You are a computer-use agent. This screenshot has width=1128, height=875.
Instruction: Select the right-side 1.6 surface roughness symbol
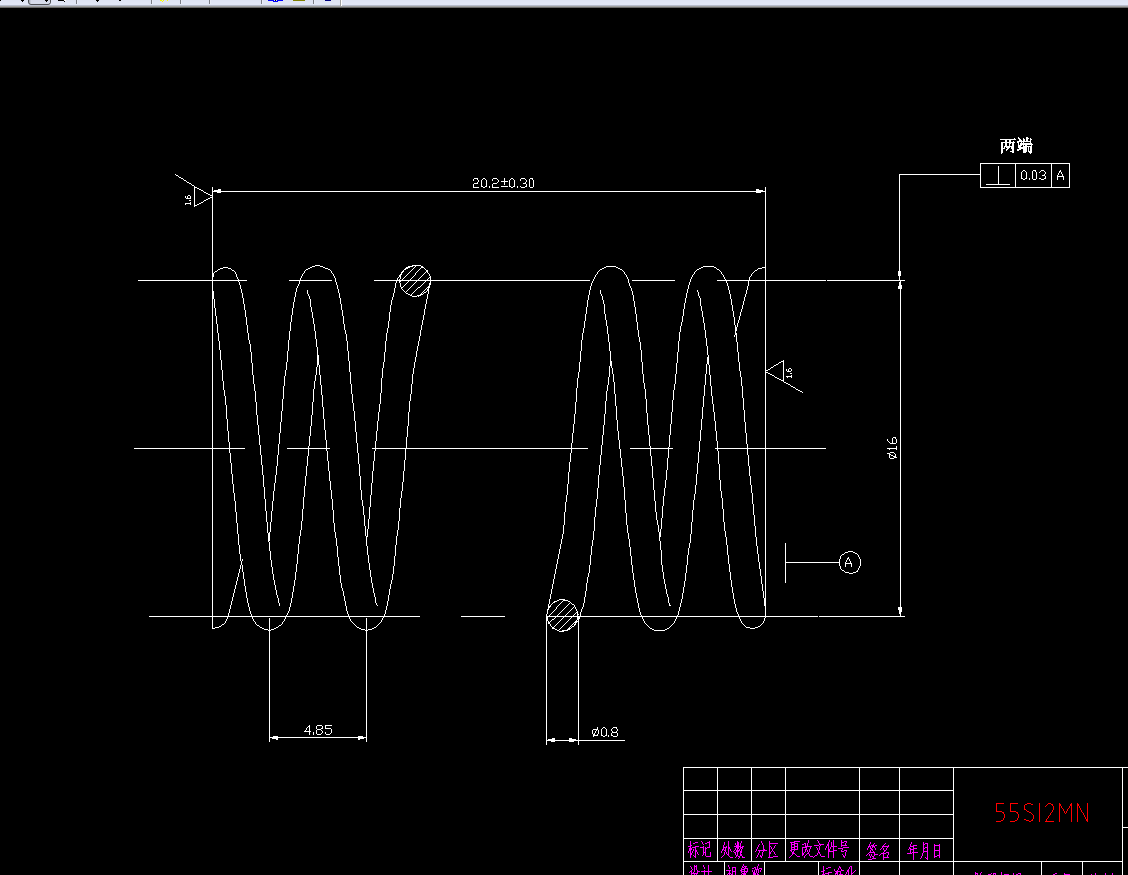(x=783, y=376)
